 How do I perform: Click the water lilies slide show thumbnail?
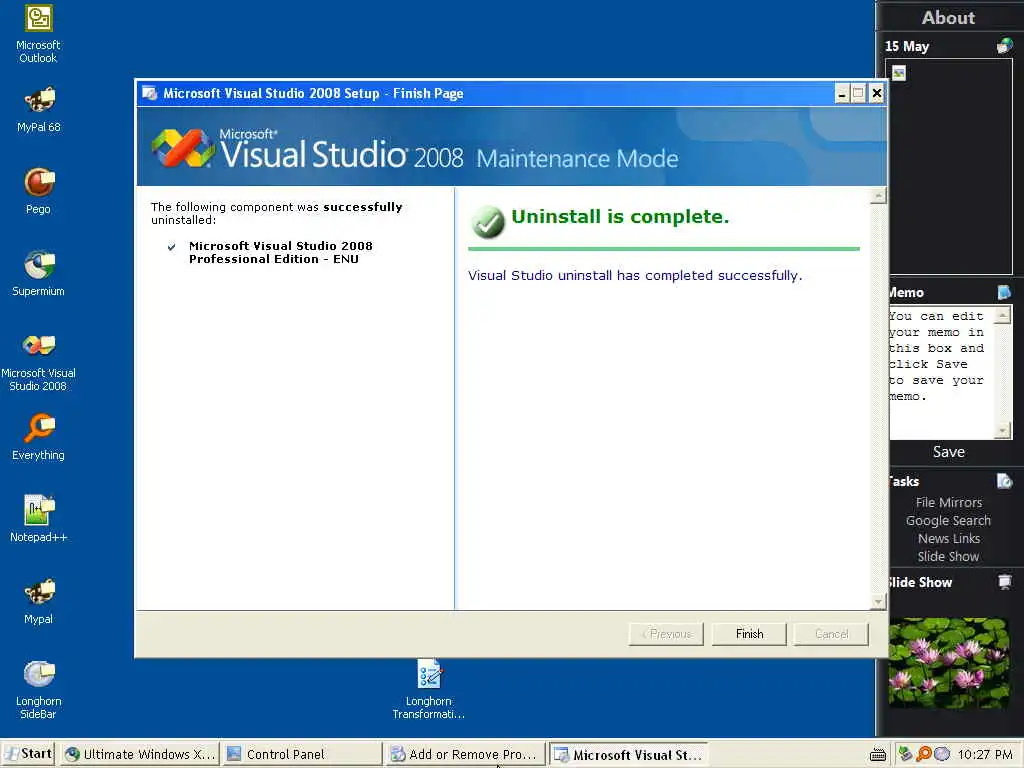point(948,663)
